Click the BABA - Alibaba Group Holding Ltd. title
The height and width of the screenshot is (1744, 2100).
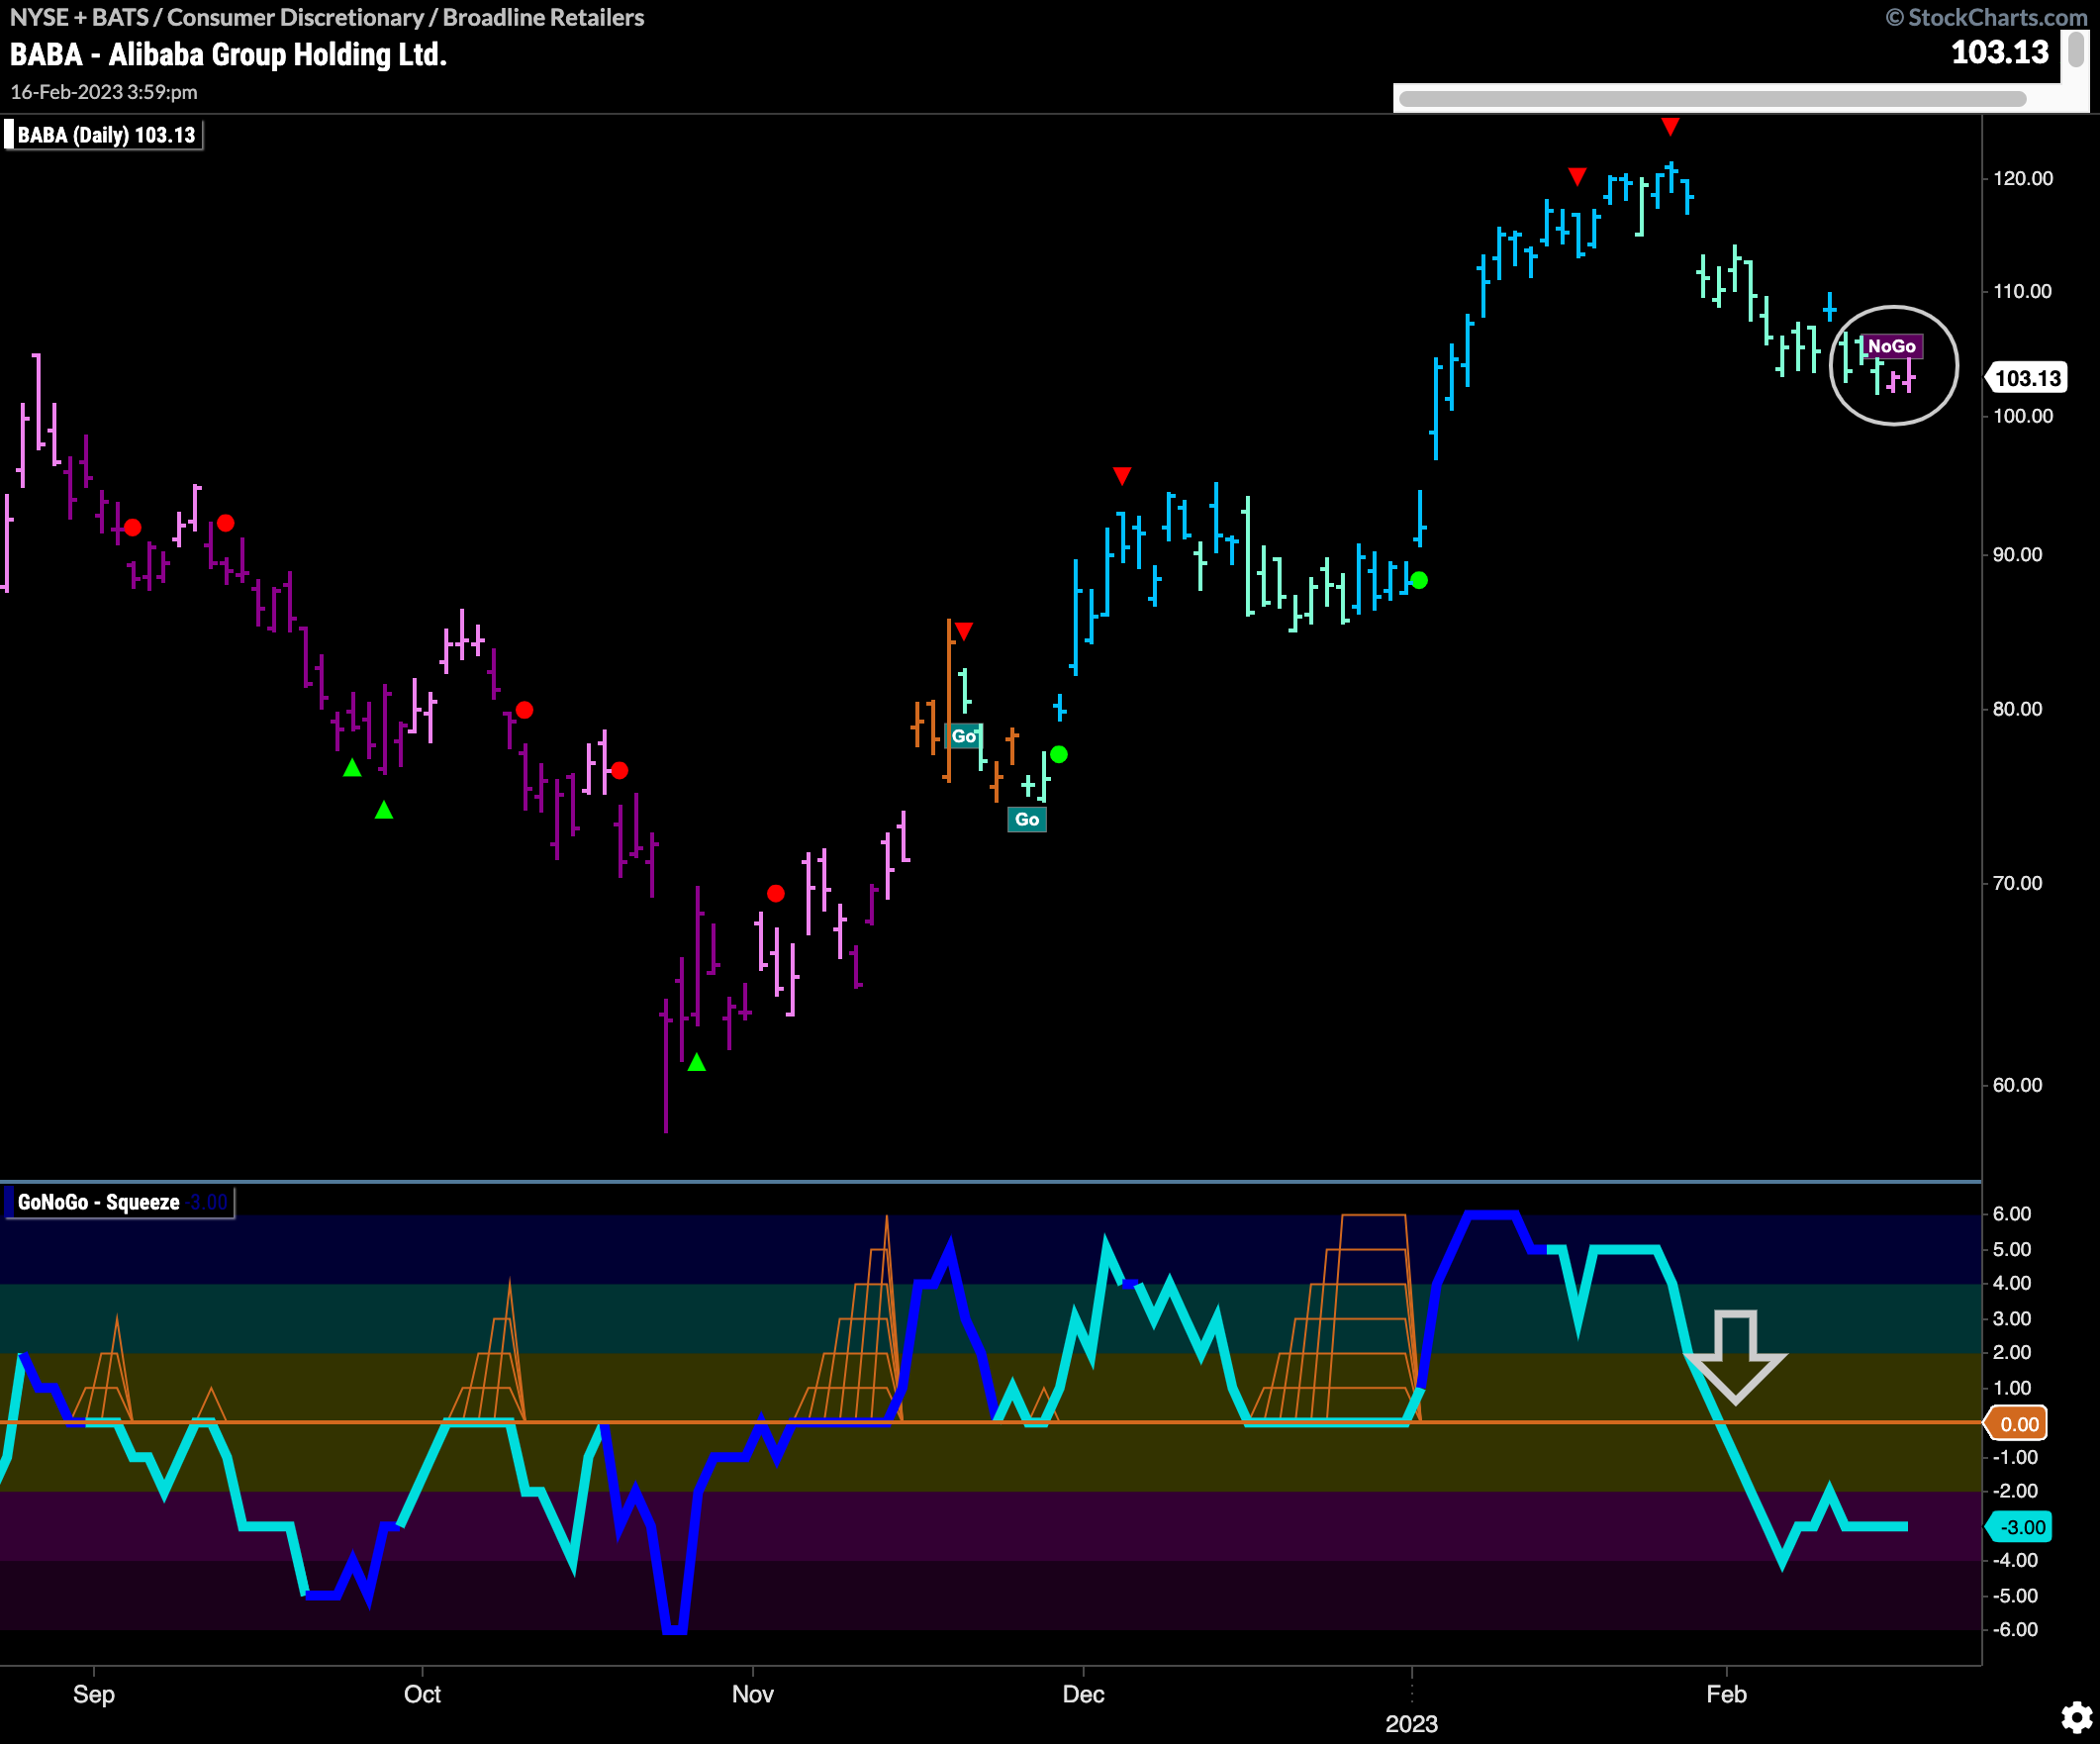click(228, 54)
